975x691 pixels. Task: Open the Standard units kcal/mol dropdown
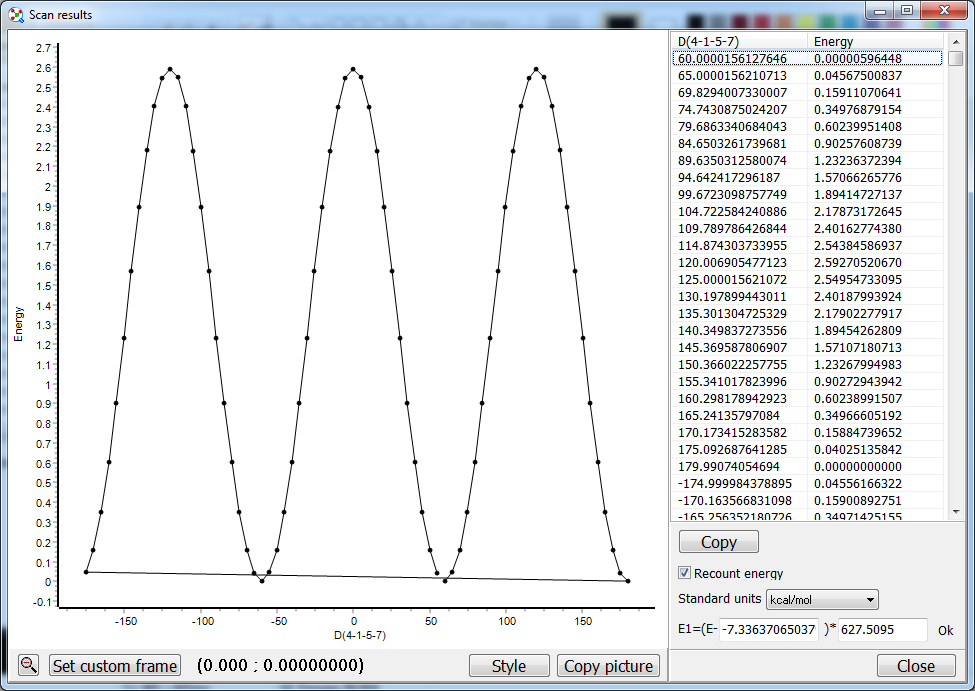click(821, 600)
